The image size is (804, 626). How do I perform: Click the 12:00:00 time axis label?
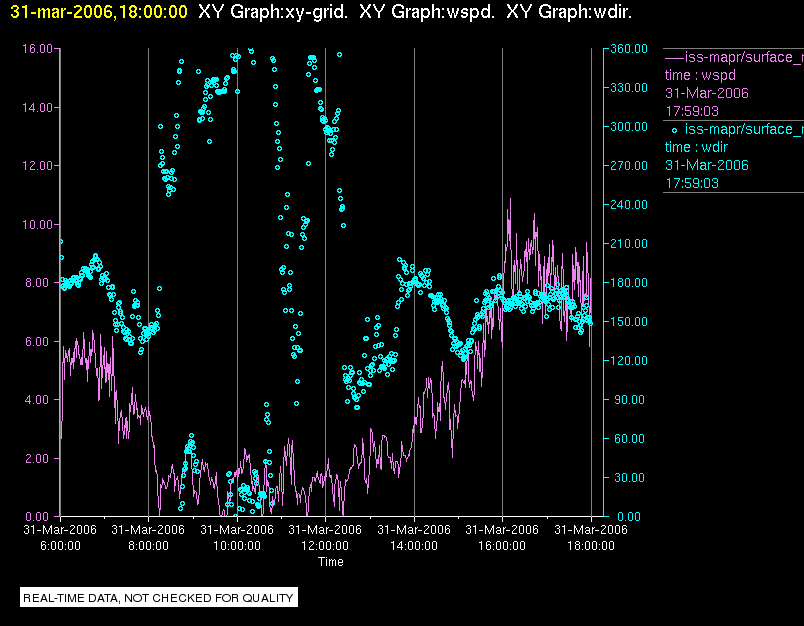[x=325, y=546]
